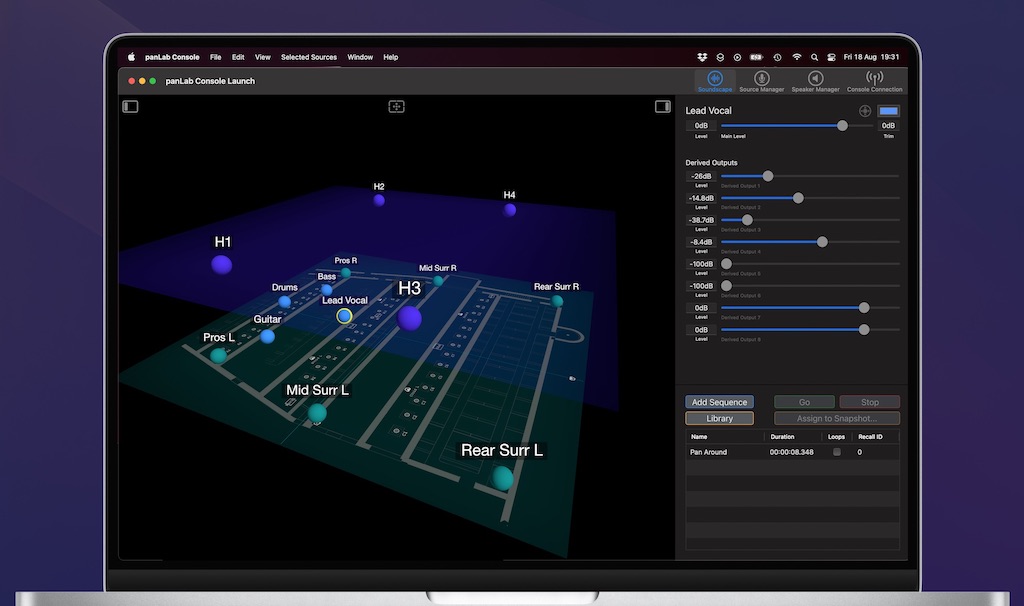This screenshot has height=606, width=1024.
Task: Select the H3 speaker sphere
Action: click(x=409, y=318)
